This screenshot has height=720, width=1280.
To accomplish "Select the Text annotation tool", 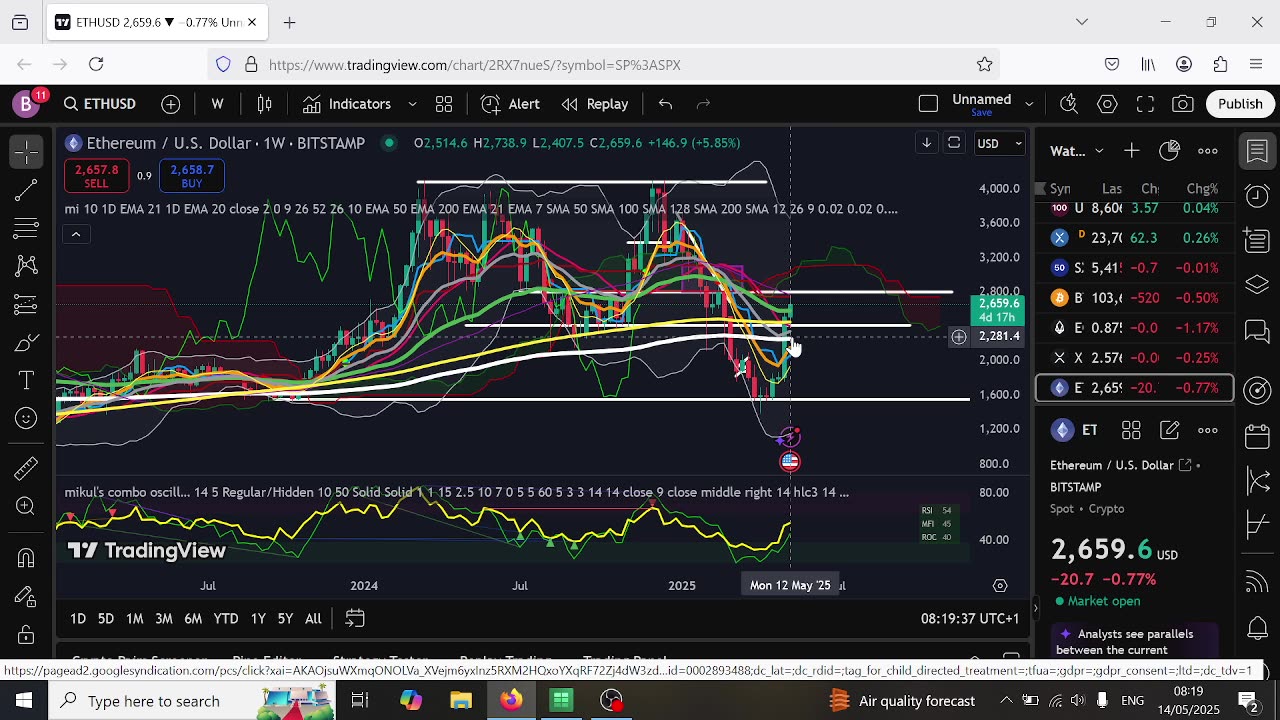I will [27, 380].
